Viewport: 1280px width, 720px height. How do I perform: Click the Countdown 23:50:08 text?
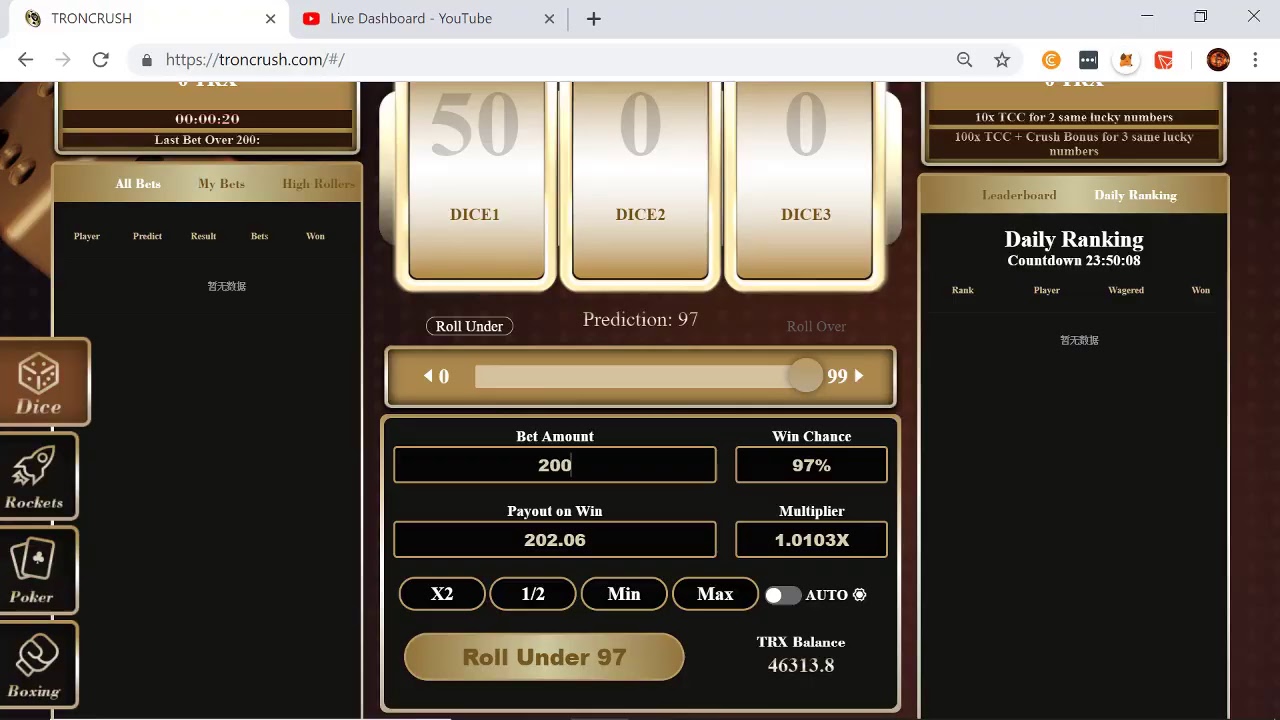[1074, 260]
